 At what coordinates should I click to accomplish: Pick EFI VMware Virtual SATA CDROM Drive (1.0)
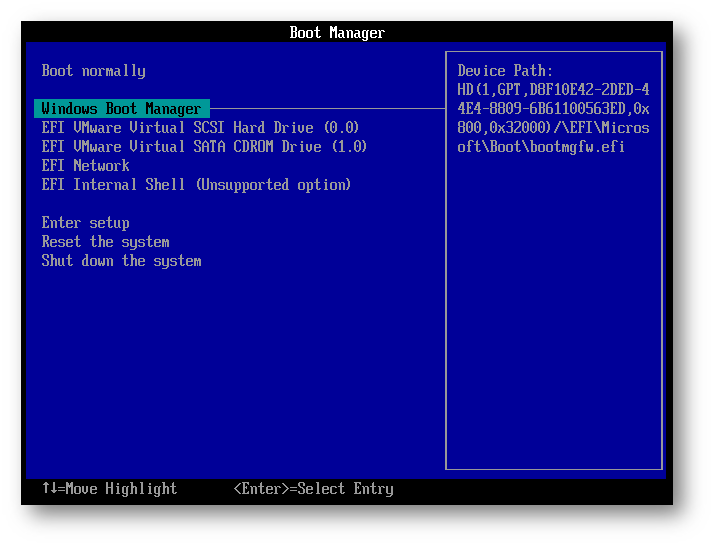[204, 147]
